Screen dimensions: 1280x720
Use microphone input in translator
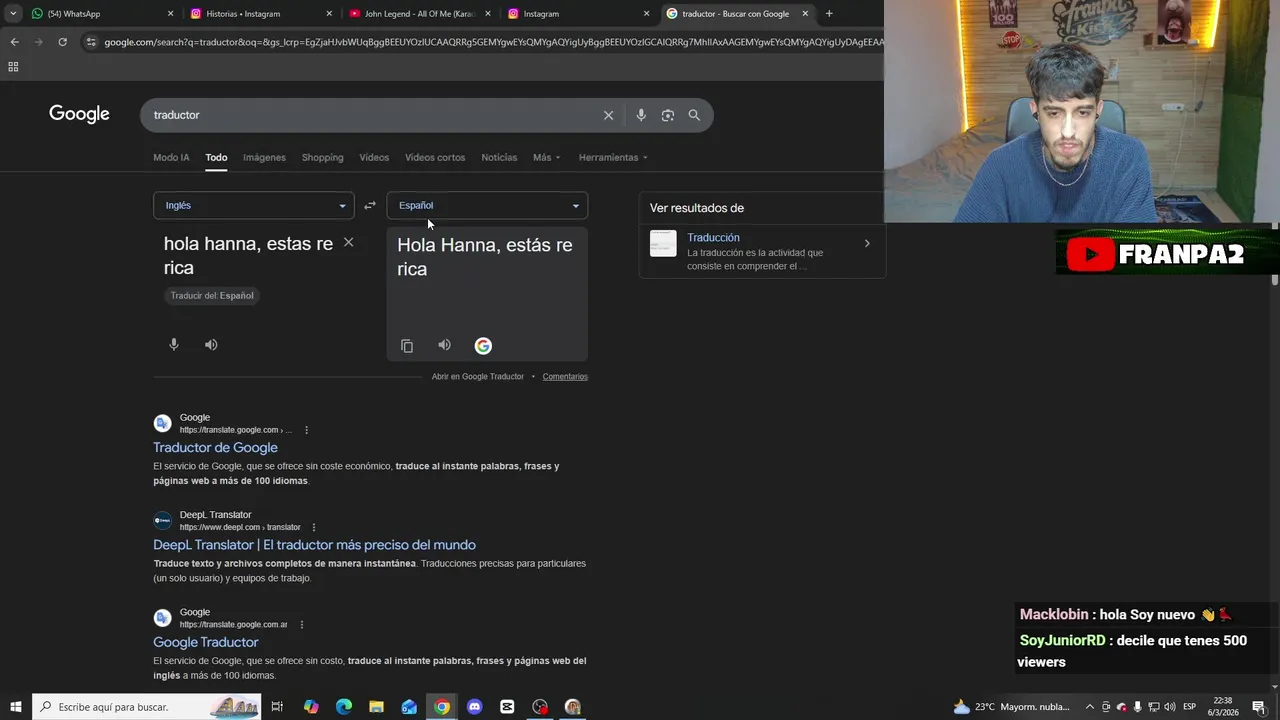click(x=174, y=344)
